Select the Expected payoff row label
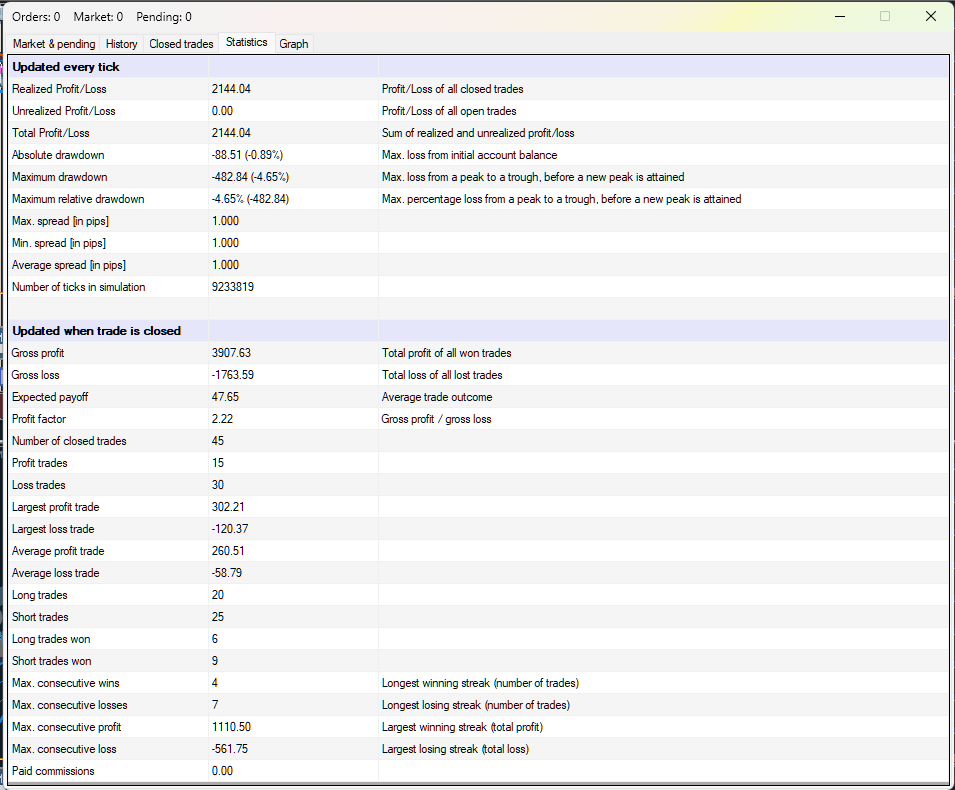The image size is (955, 790). 50,397
